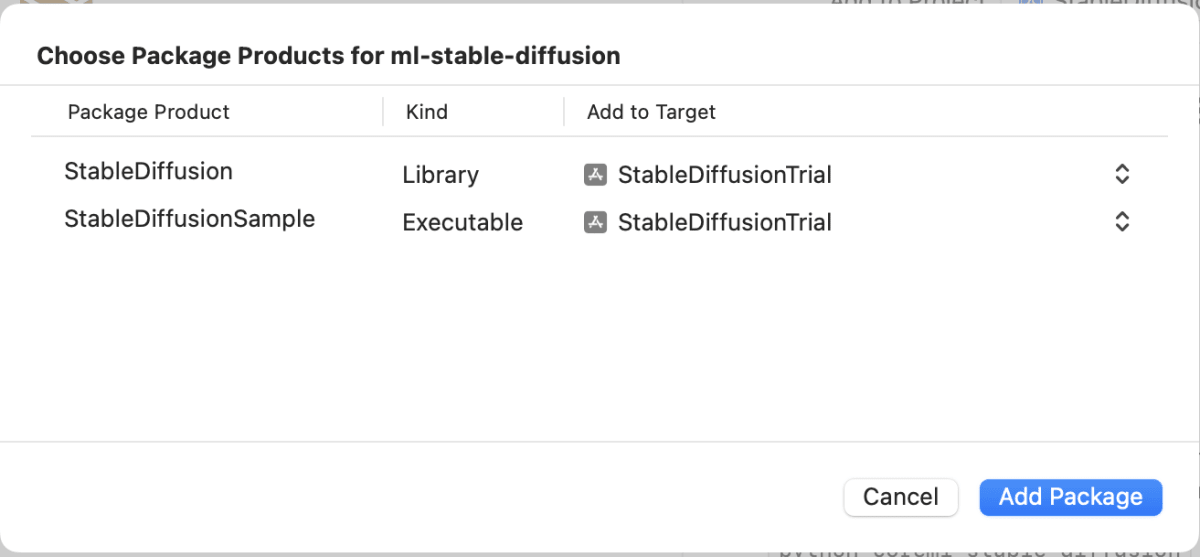Open the target stepper arrows for the StableDiffusion library
1200x557 pixels.
1122,174
